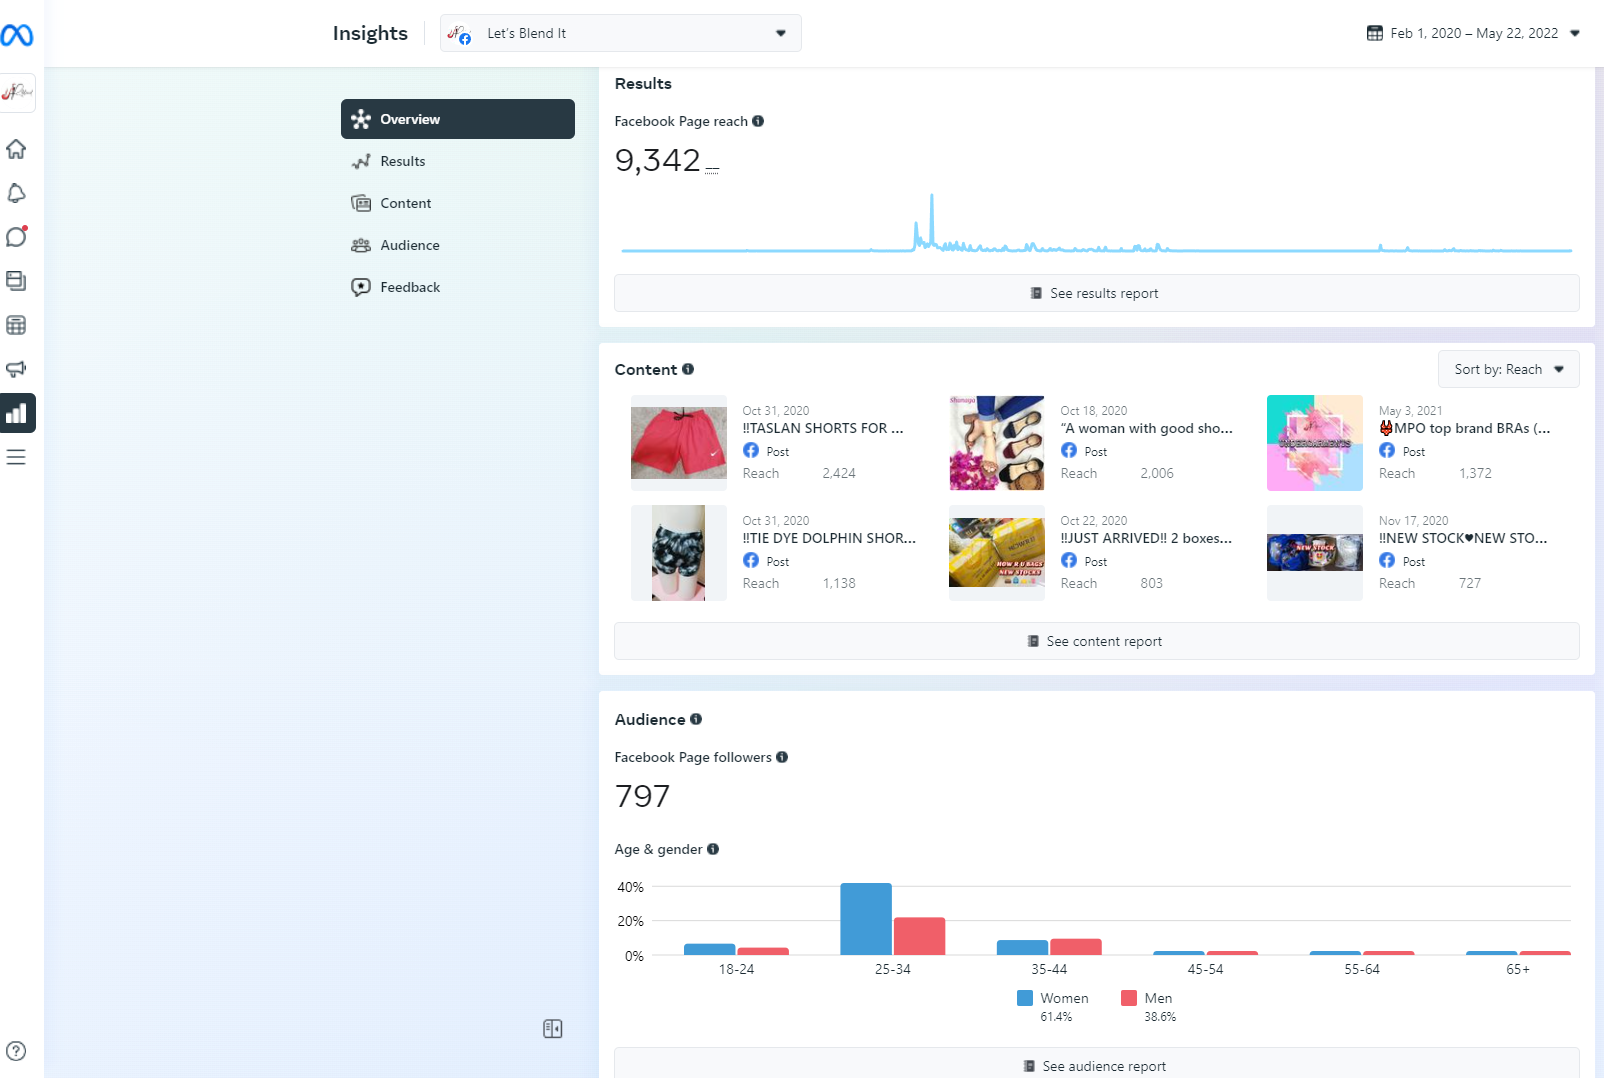The width and height of the screenshot is (1604, 1078).
Task: Click NEW STOCK♥NEW STO... post title
Action: pyautogui.click(x=1463, y=538)
